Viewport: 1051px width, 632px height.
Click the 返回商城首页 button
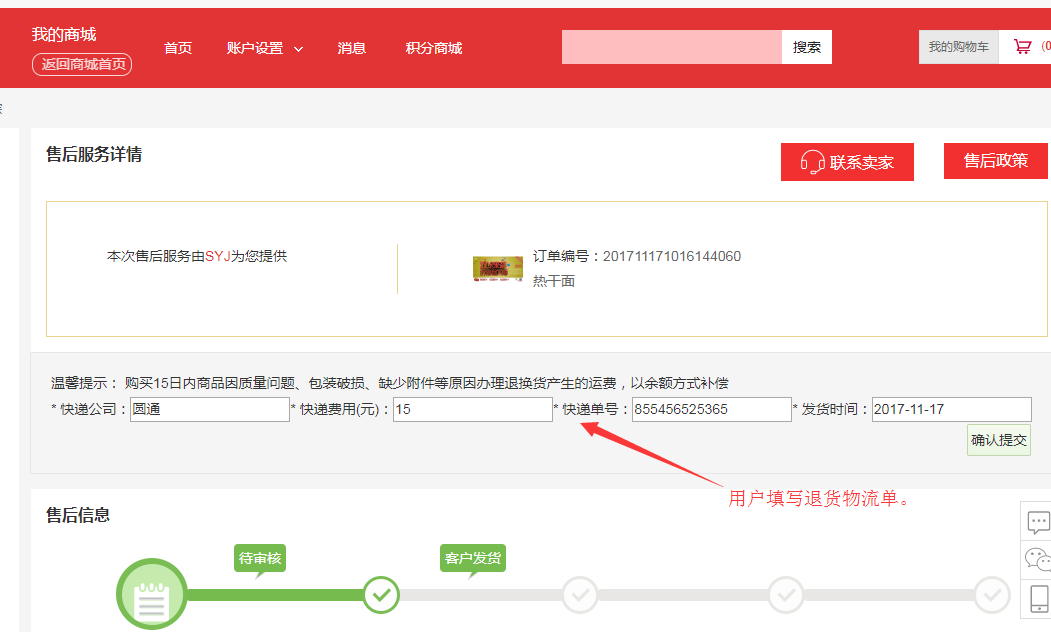(82, 65)
